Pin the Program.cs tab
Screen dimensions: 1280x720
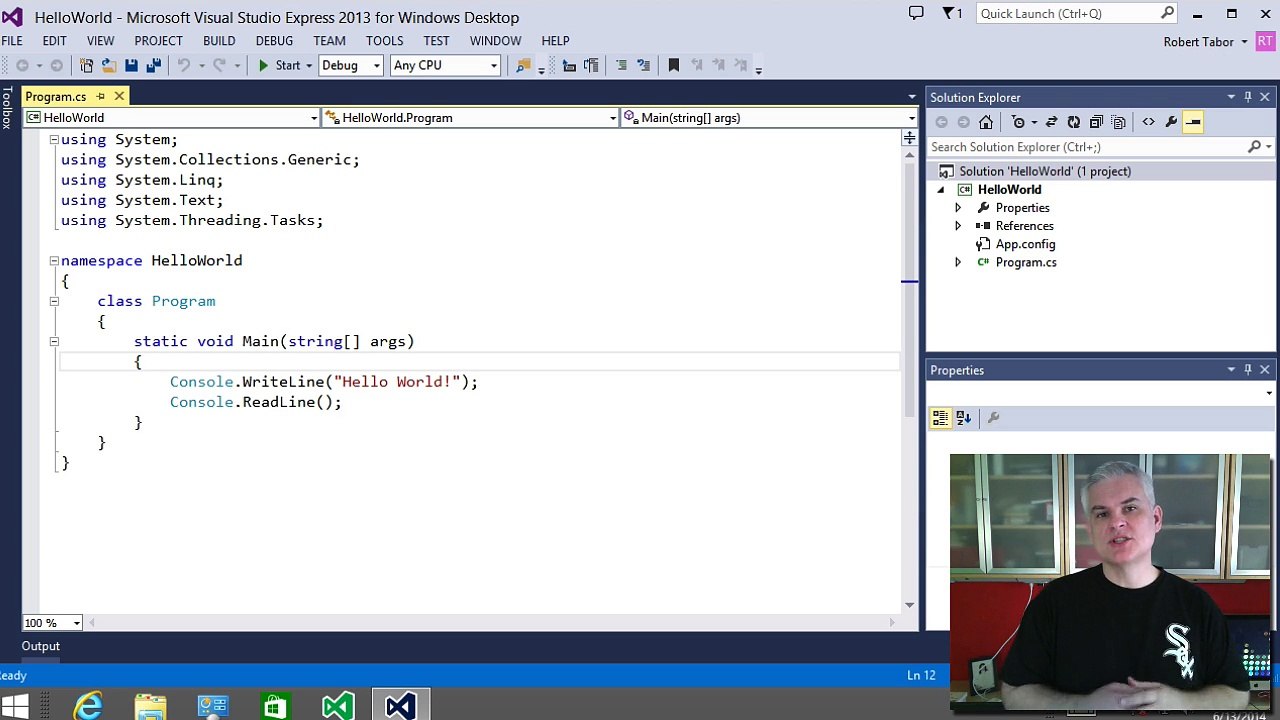tap(100, 96)
